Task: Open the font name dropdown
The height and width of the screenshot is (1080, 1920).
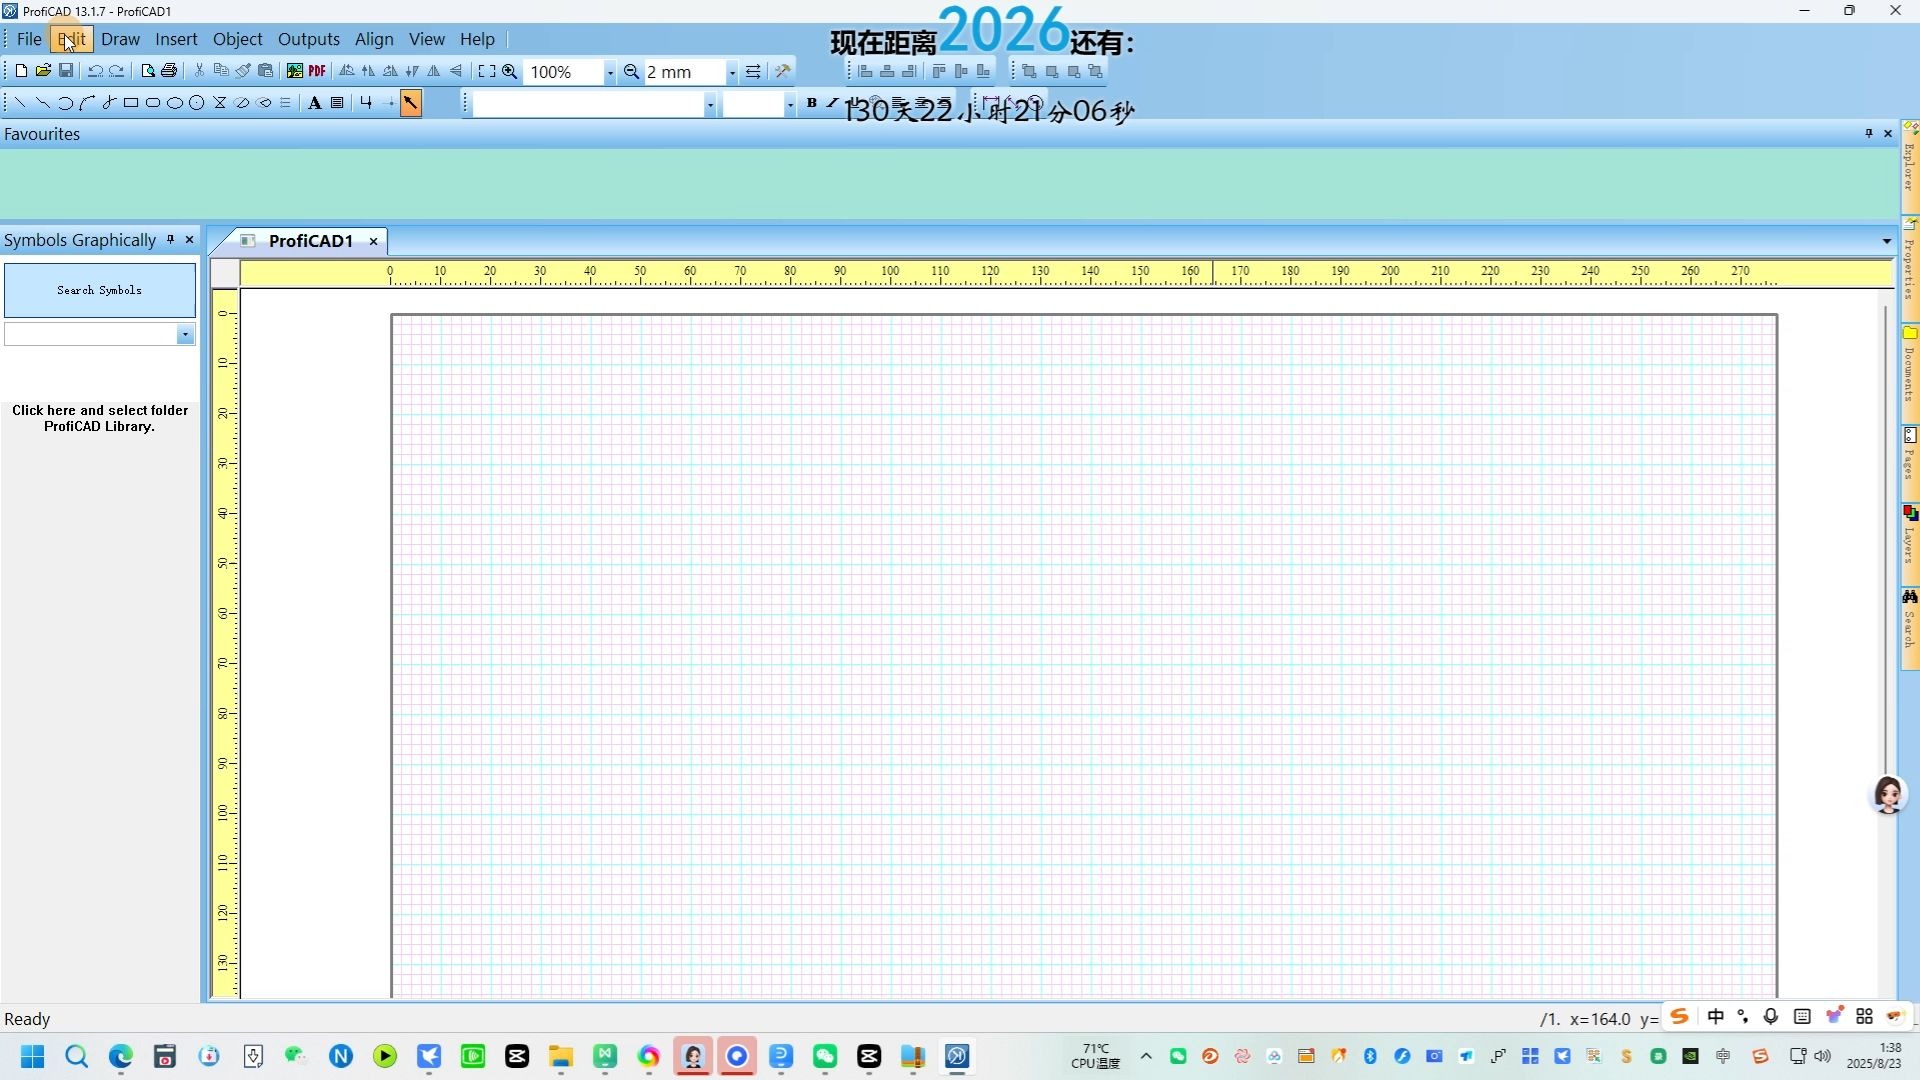Action: tap(710, 104)
